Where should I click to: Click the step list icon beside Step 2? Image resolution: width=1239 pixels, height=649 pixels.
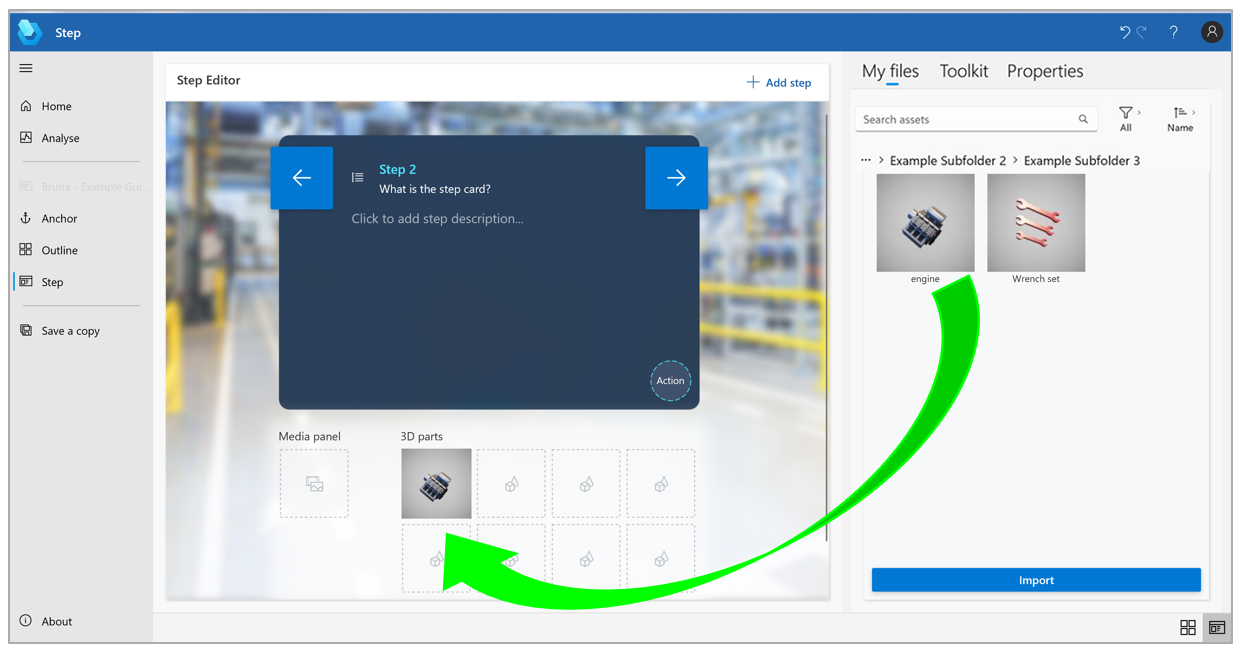[358, 178]
